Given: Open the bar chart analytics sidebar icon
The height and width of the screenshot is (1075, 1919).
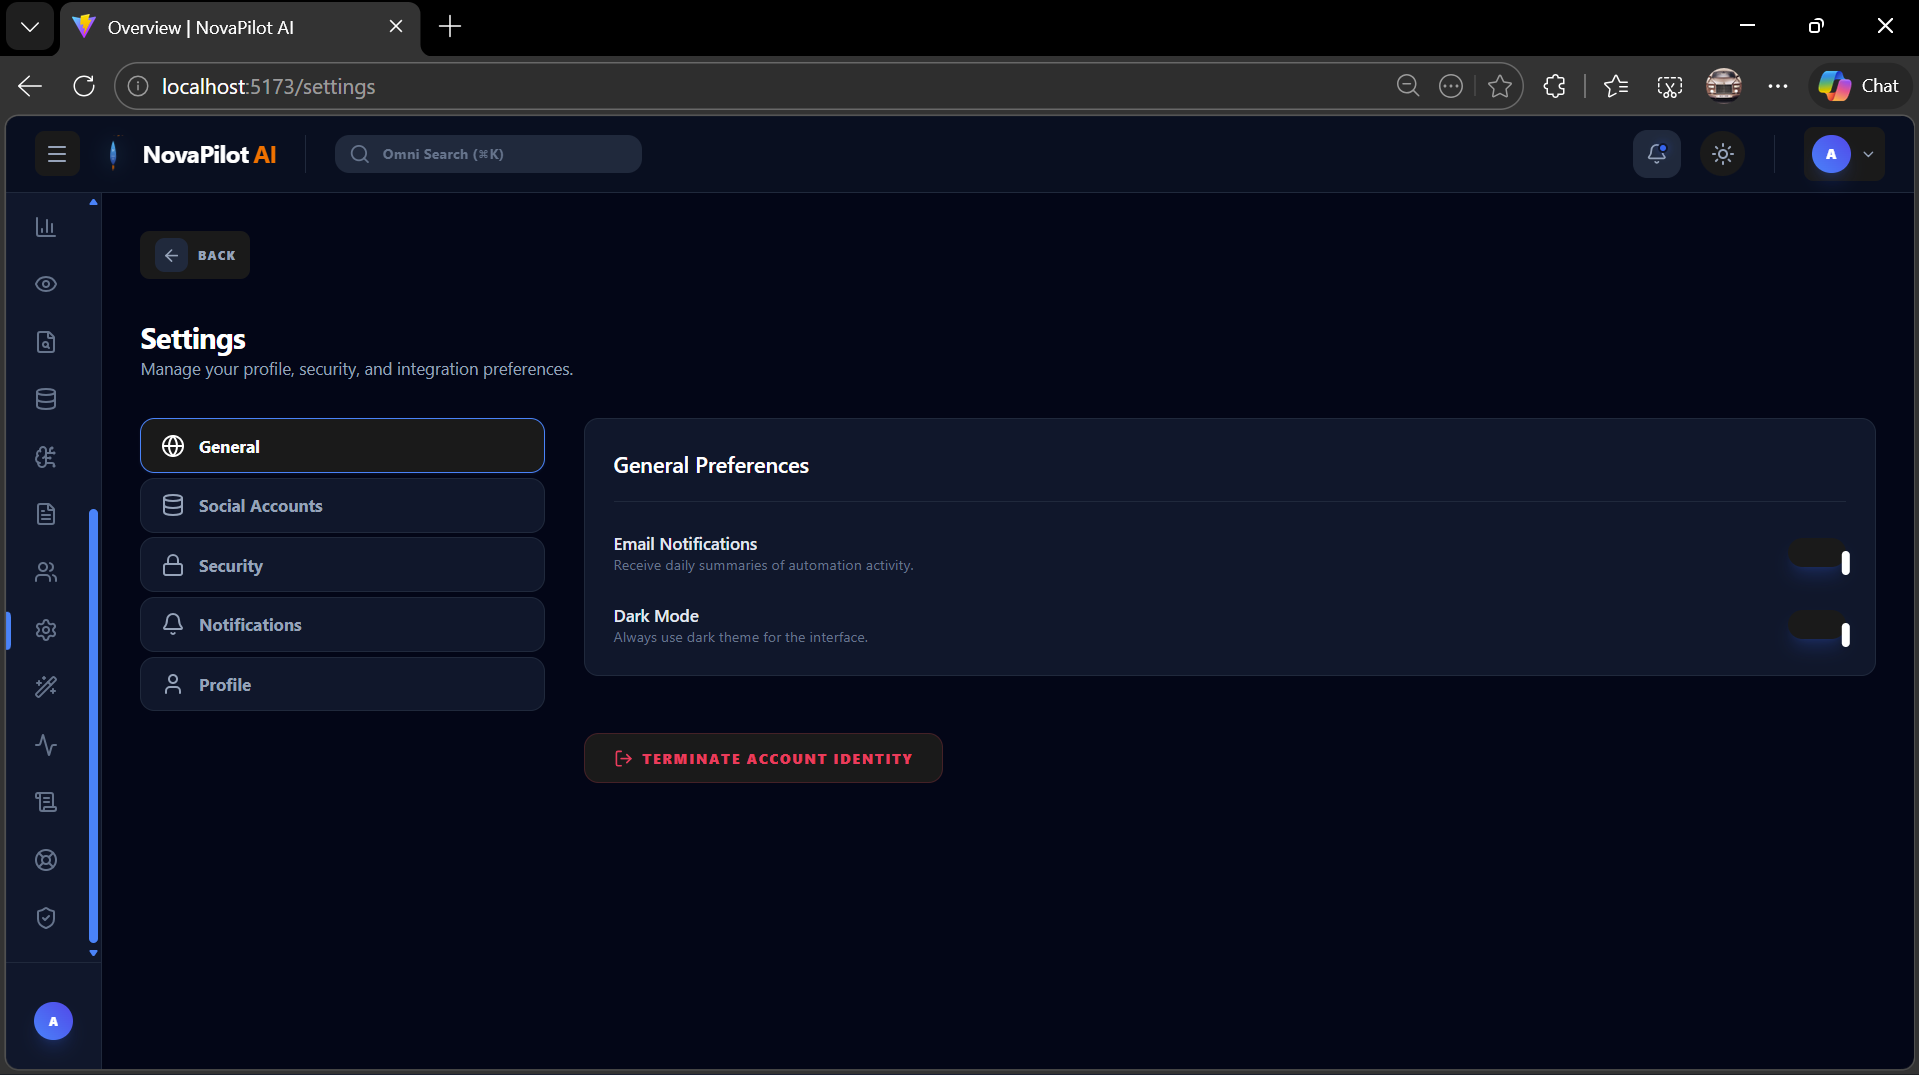Looking at the screenshot, I should click(x=46, y=227).
